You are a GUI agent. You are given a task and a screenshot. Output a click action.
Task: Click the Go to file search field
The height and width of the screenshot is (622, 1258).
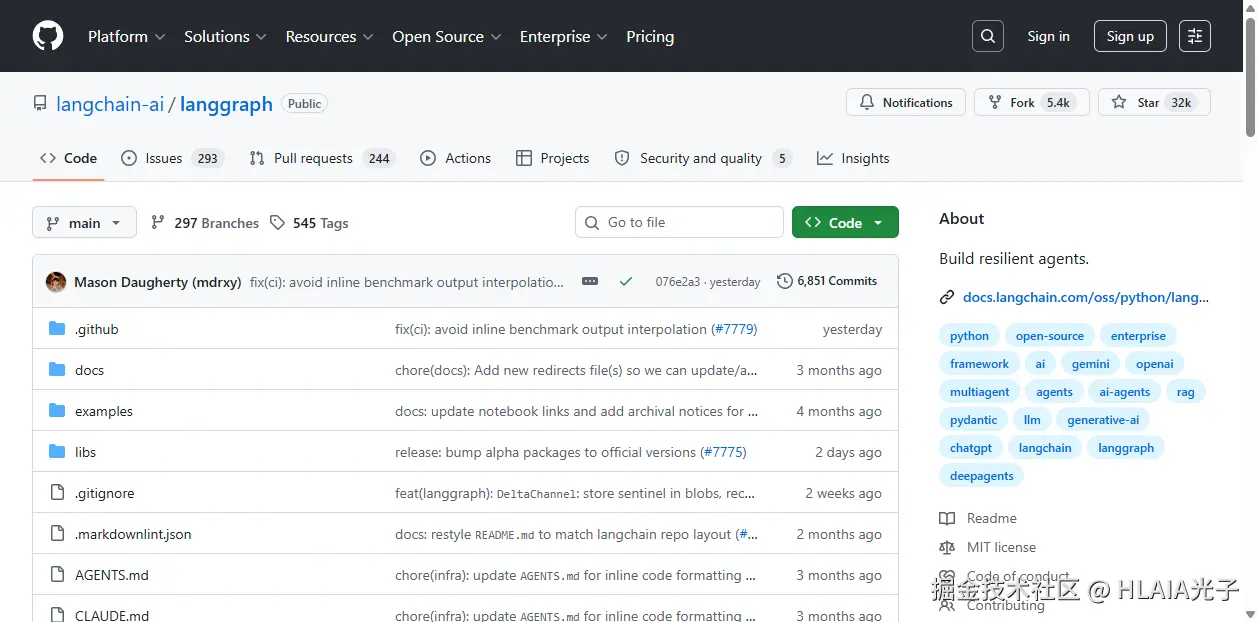click(x=679, y=222)
